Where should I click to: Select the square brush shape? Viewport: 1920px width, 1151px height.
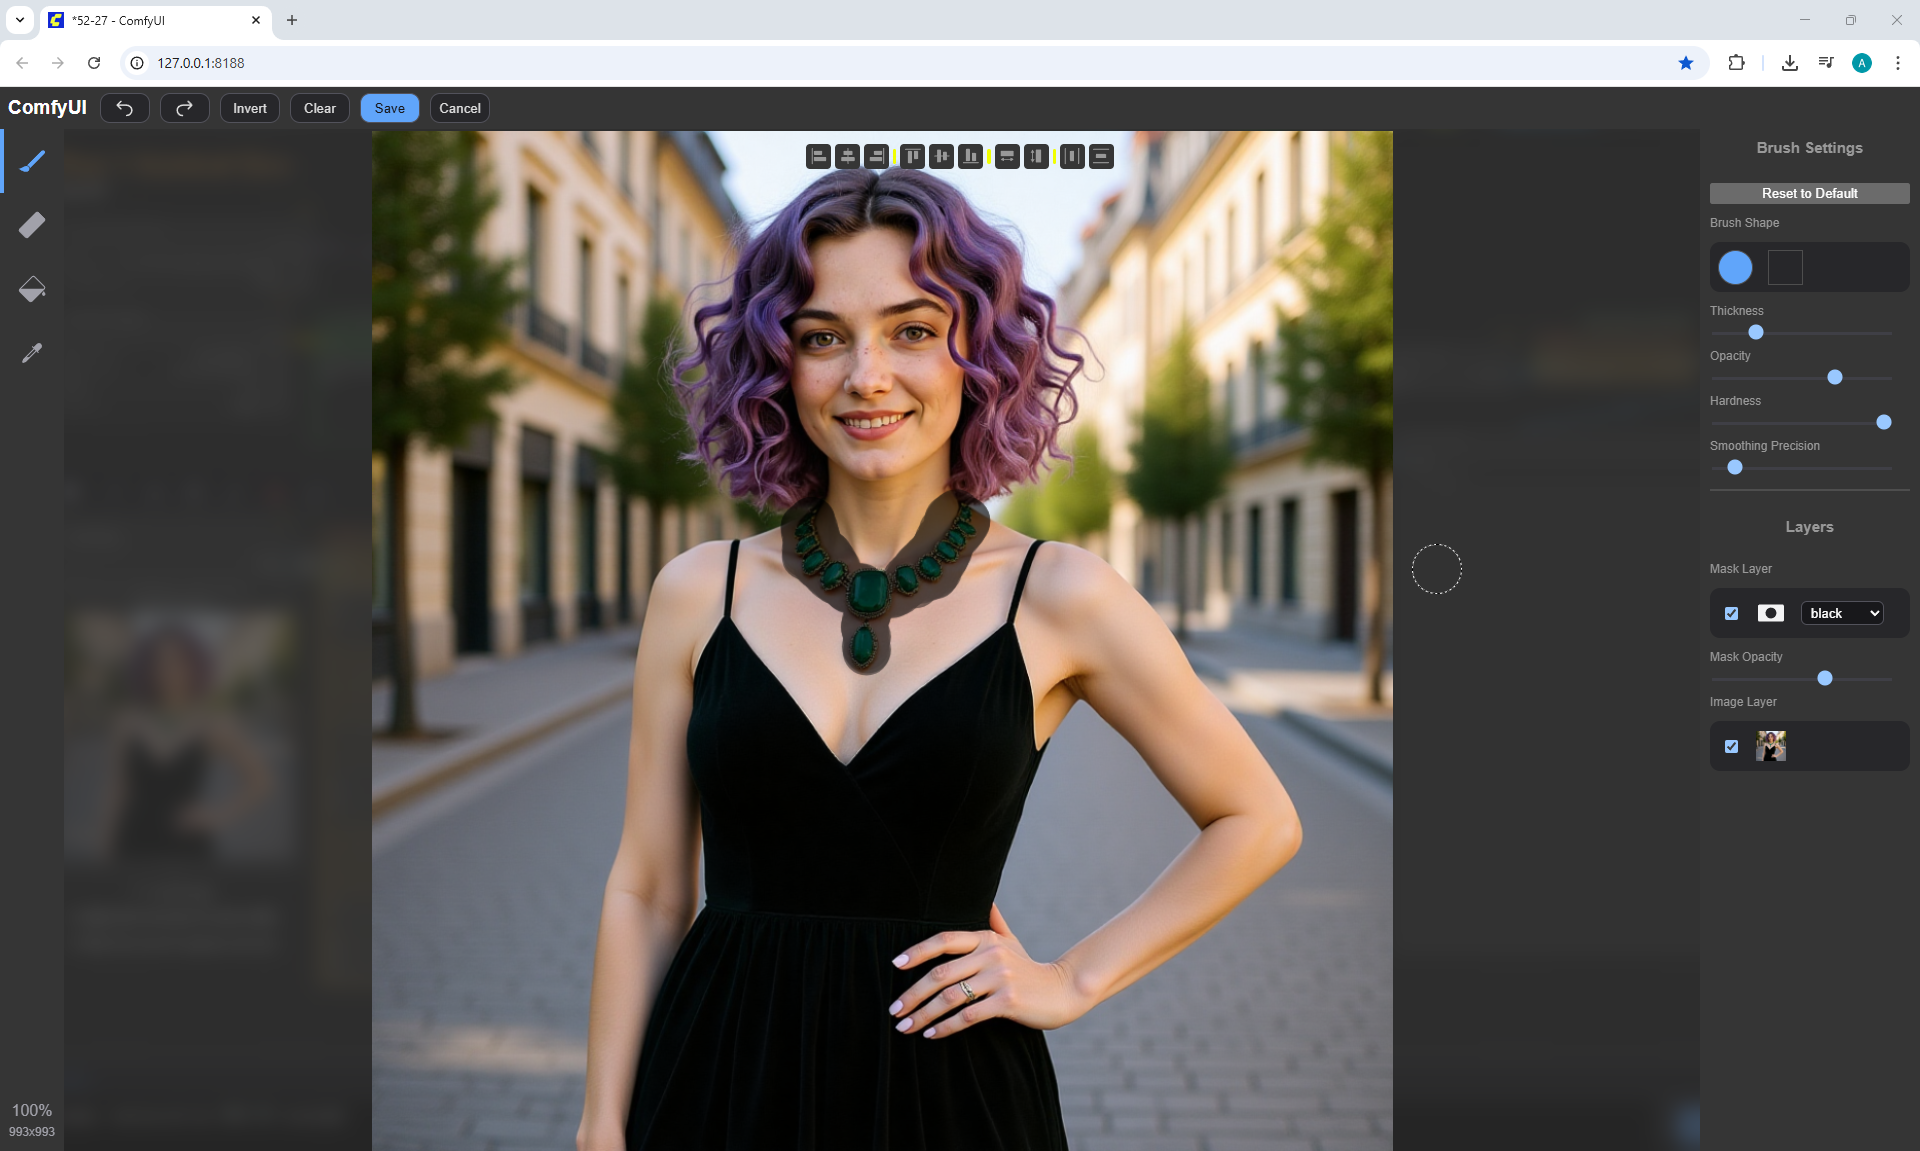[x=1785, y=267]
